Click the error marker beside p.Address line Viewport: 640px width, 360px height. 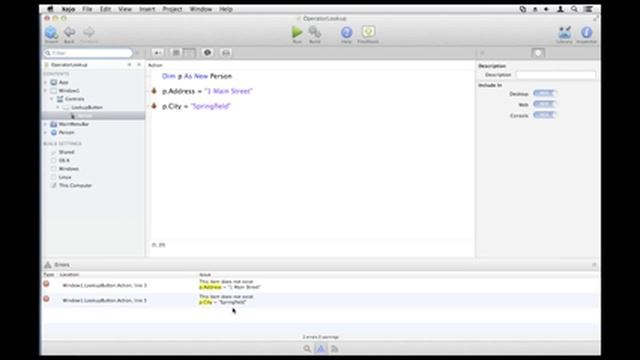pyautogui.click(x=154, y=91)
